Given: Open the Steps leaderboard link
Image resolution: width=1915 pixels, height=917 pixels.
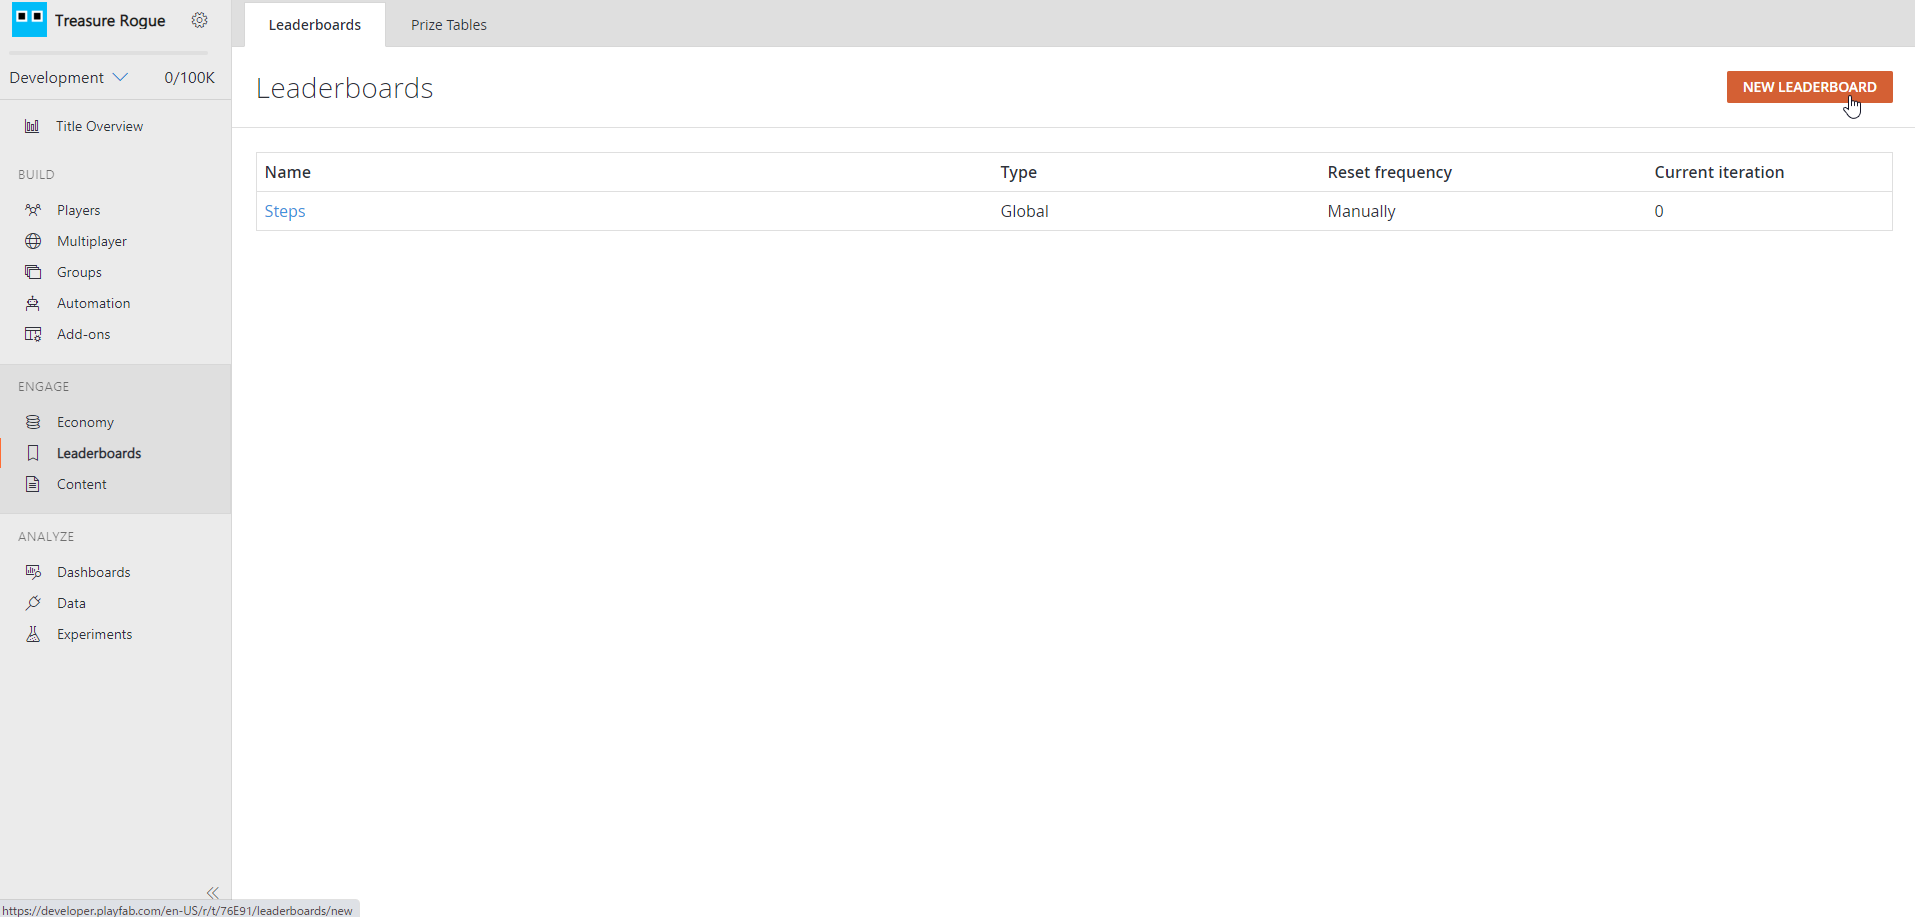Looking at the screenshot, I should pos(285,211).
